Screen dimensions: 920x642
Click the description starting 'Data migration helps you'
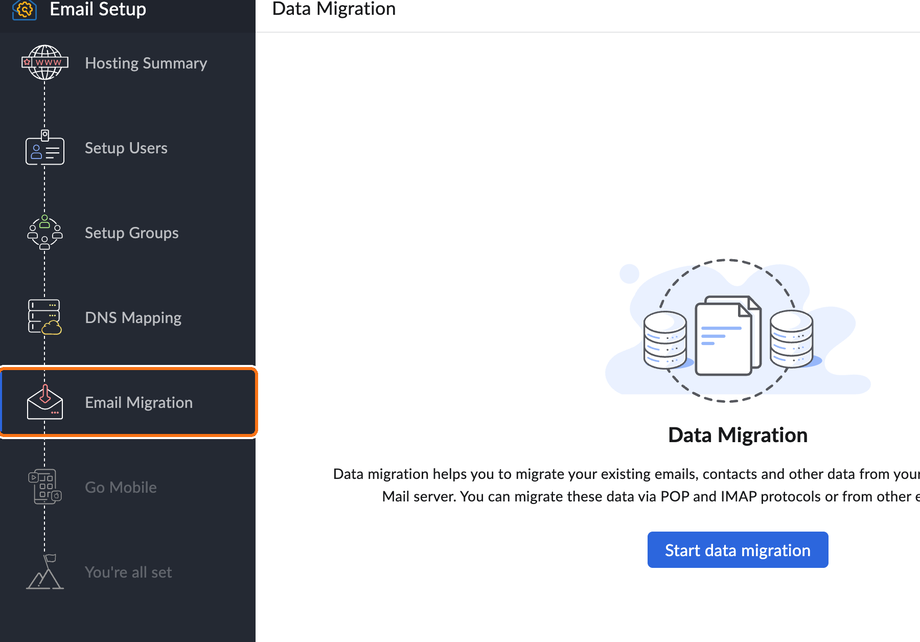click(x=626, y=485)
